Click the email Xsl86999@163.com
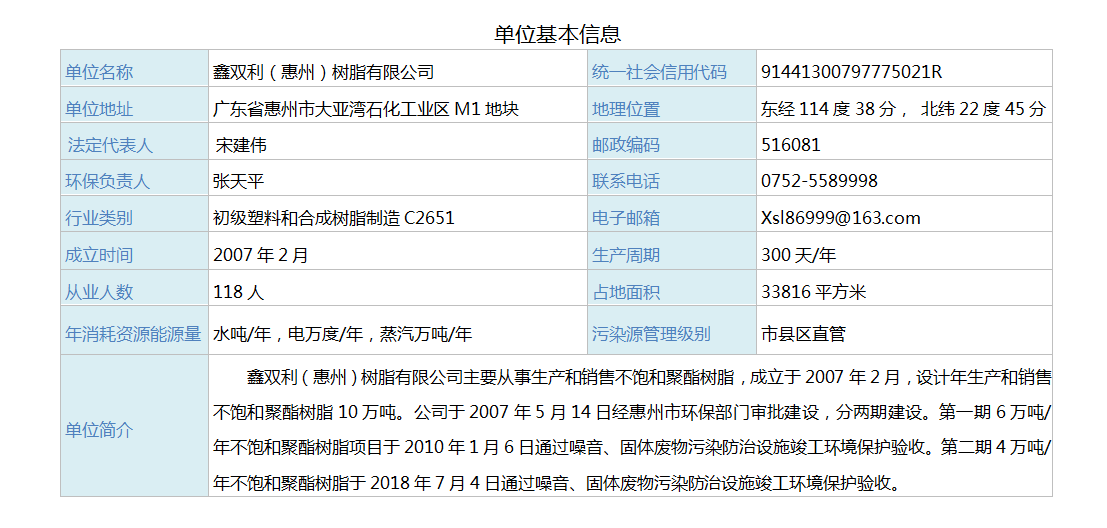The height and width of the screenshot is (528, 1107). (x=840, y=218)
